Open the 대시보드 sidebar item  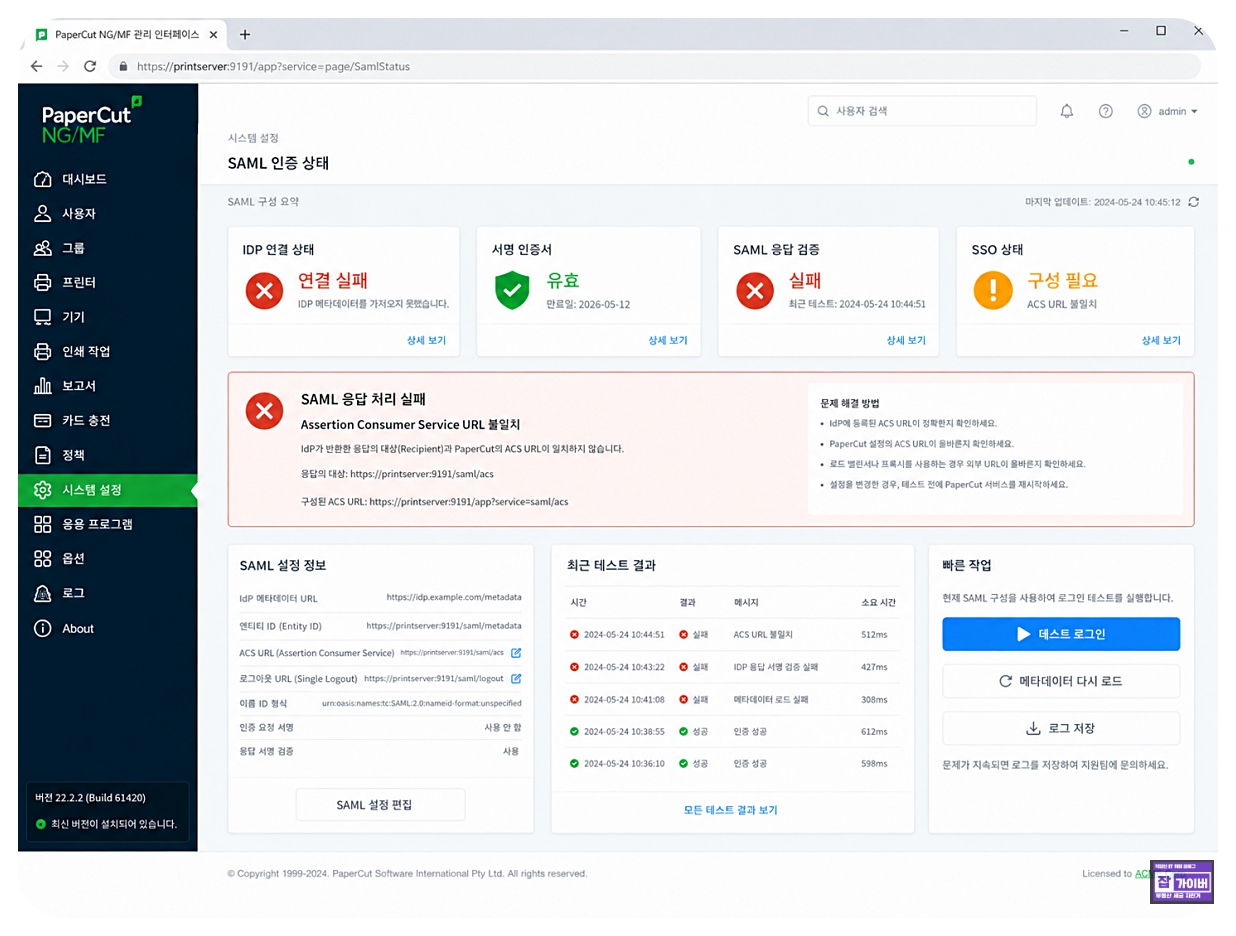tap(108, 180)
